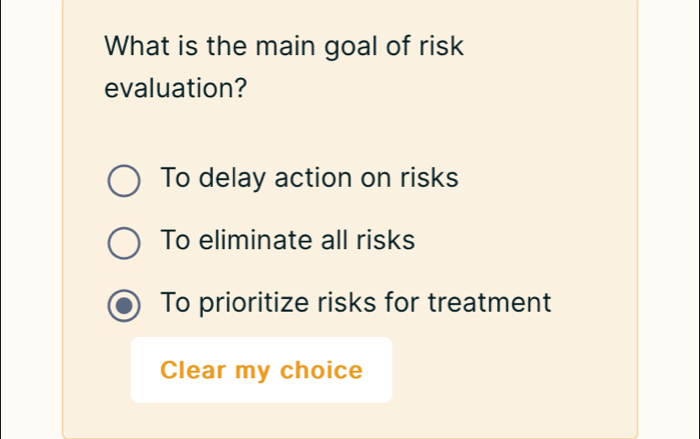This screenshot has height=439, width=700.
Task: Answer with the eliminate all risks text
Action: tap(287, 241)
